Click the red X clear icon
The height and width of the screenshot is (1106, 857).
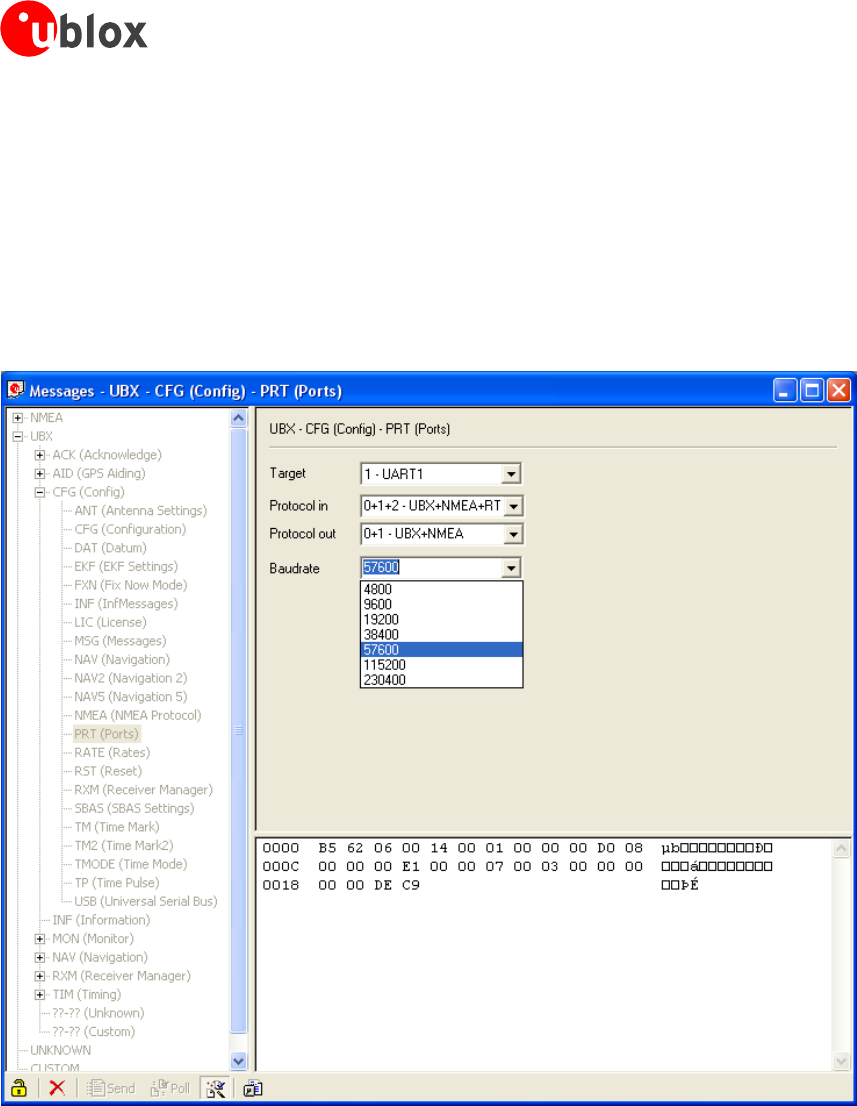click(x=57, y=1088)
